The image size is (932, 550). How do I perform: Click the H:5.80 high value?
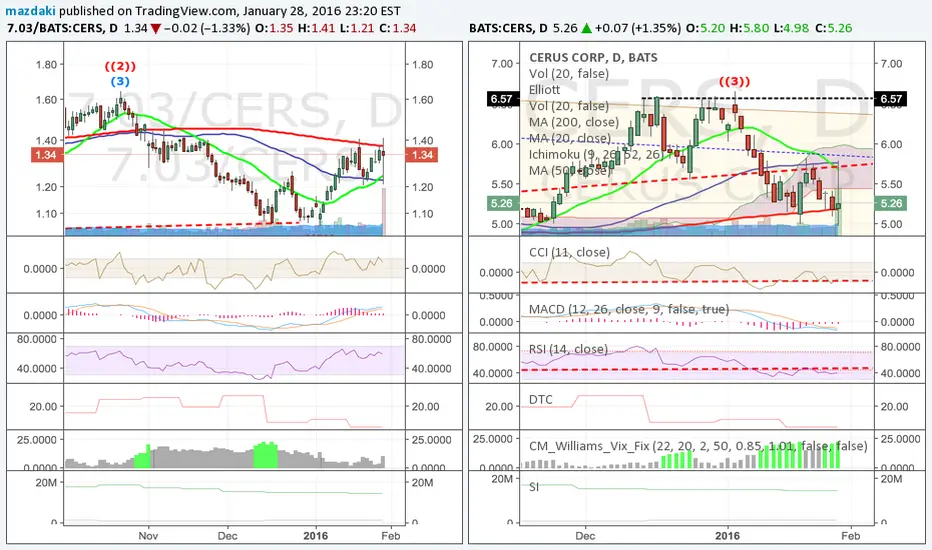click(749, 28)
